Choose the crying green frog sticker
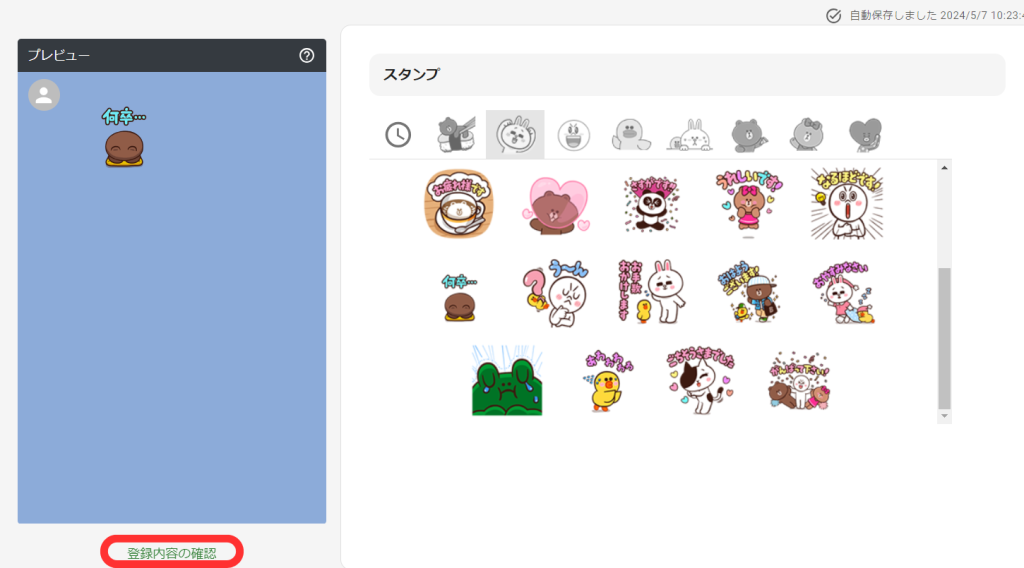The image size is (1024, 568). 507,381
